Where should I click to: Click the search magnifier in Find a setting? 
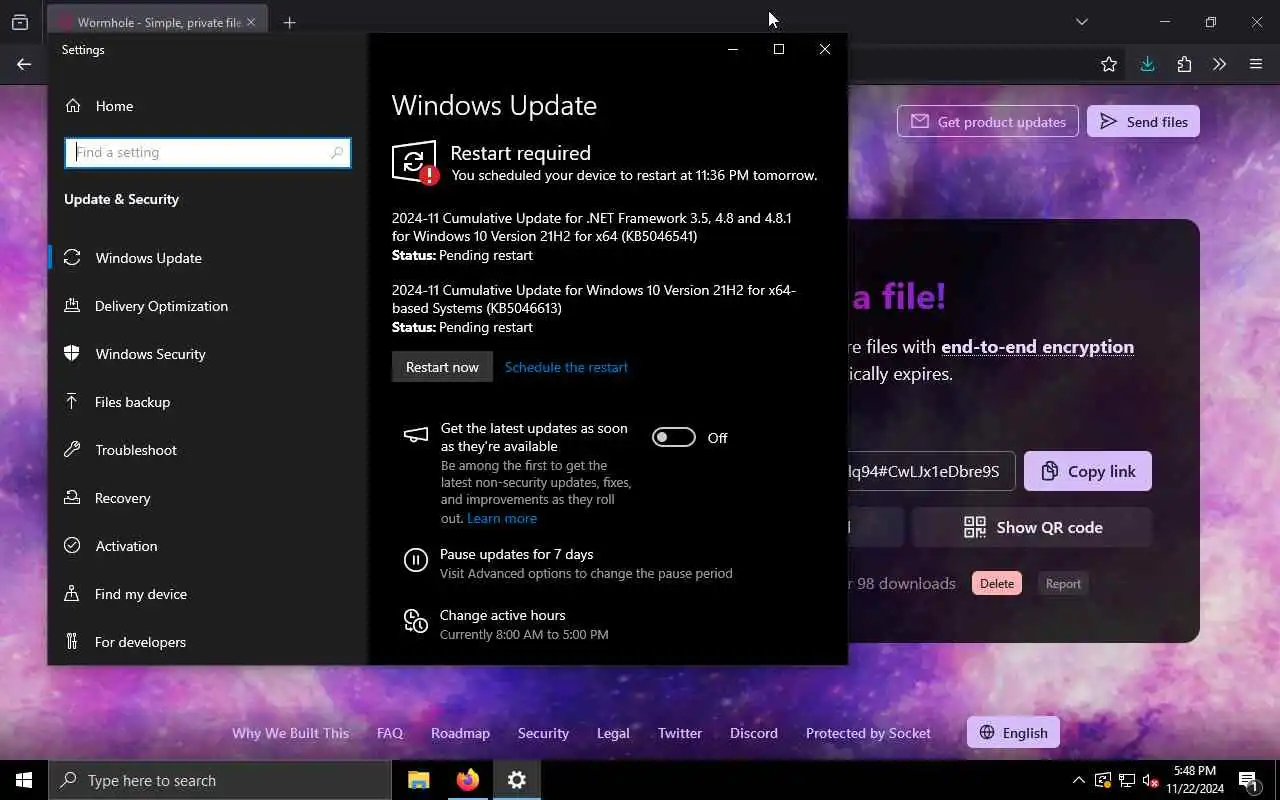pos(337,153)
